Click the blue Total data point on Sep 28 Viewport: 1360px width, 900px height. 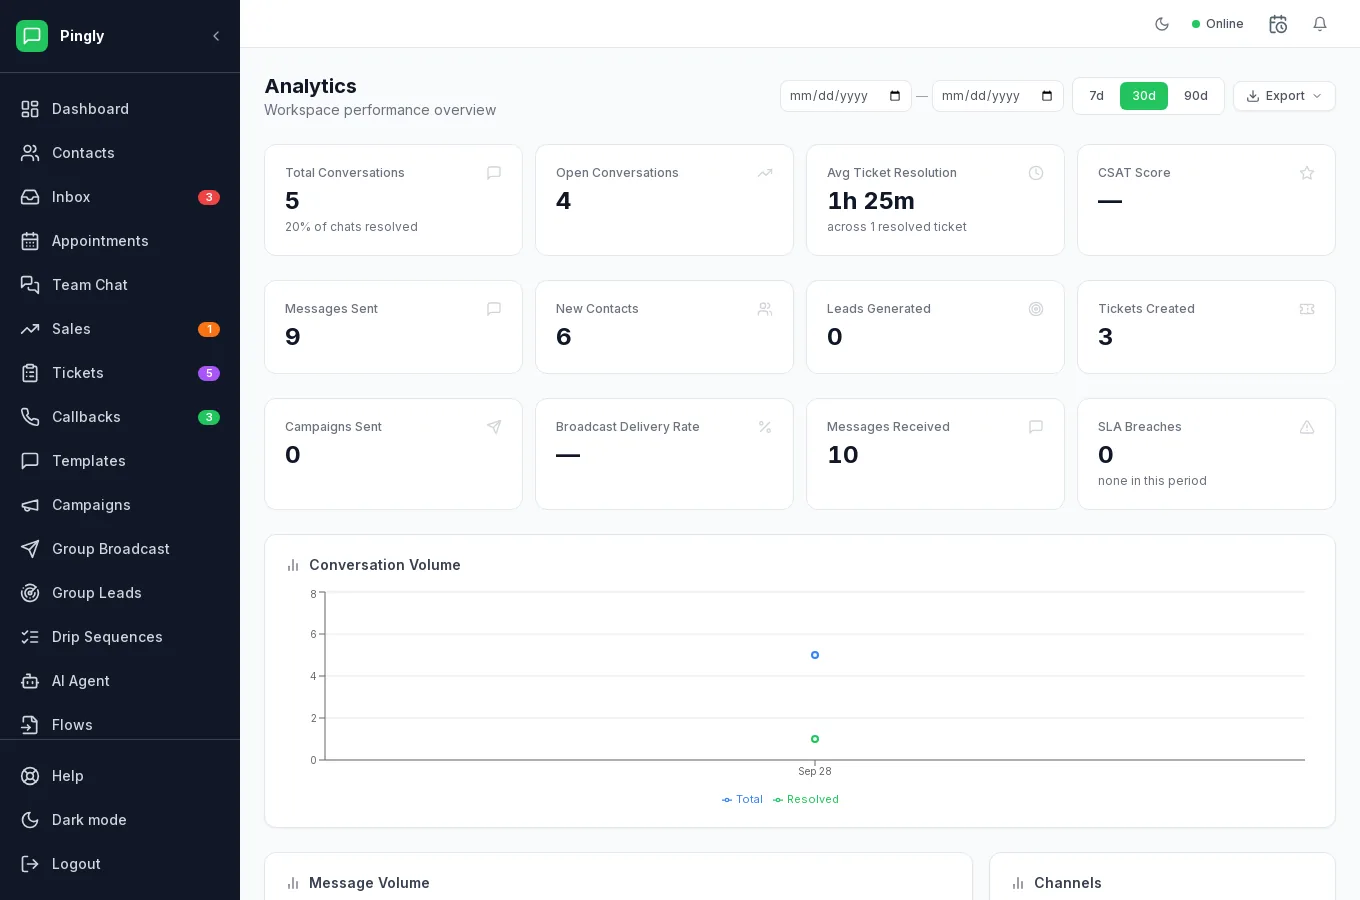pyautogui.click(x=815, y=655)
